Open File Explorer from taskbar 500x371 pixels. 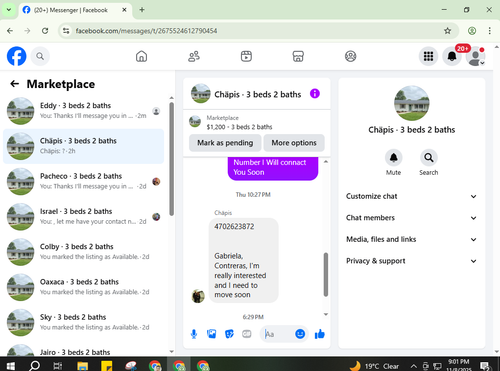[83, 366]
